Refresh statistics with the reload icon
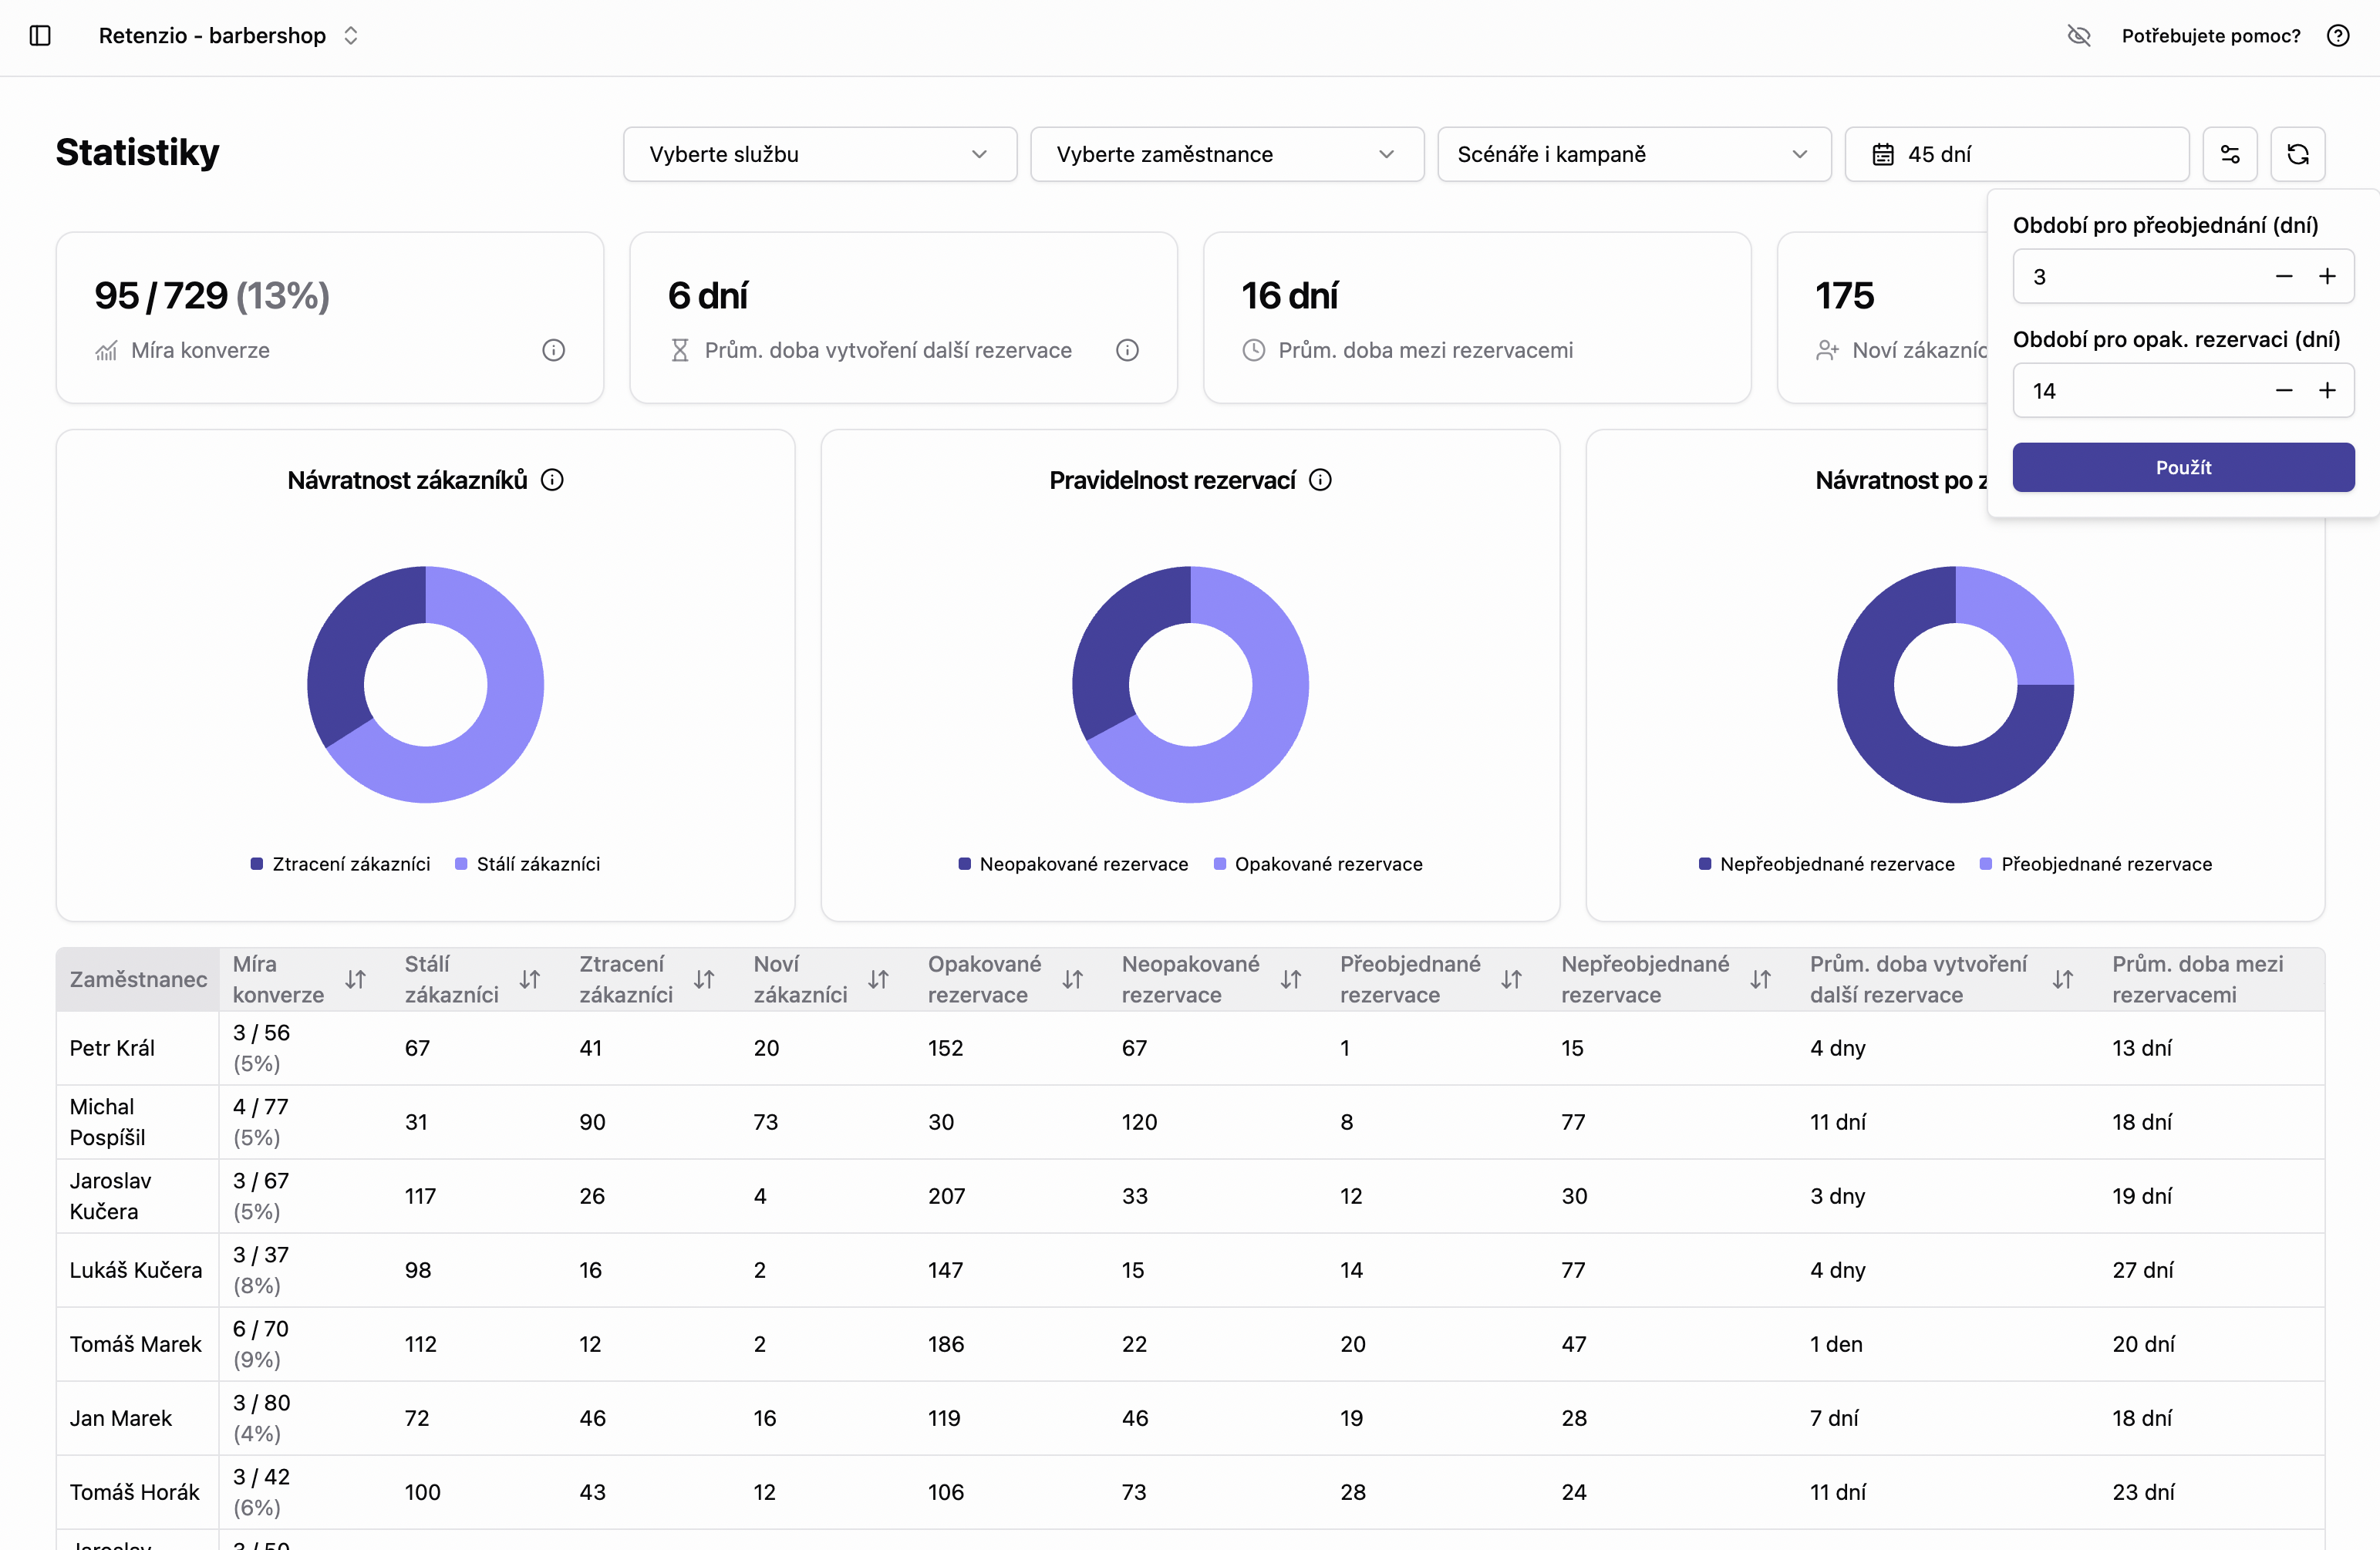This screenshot has height=1550, width=2380. point(2298,154)
